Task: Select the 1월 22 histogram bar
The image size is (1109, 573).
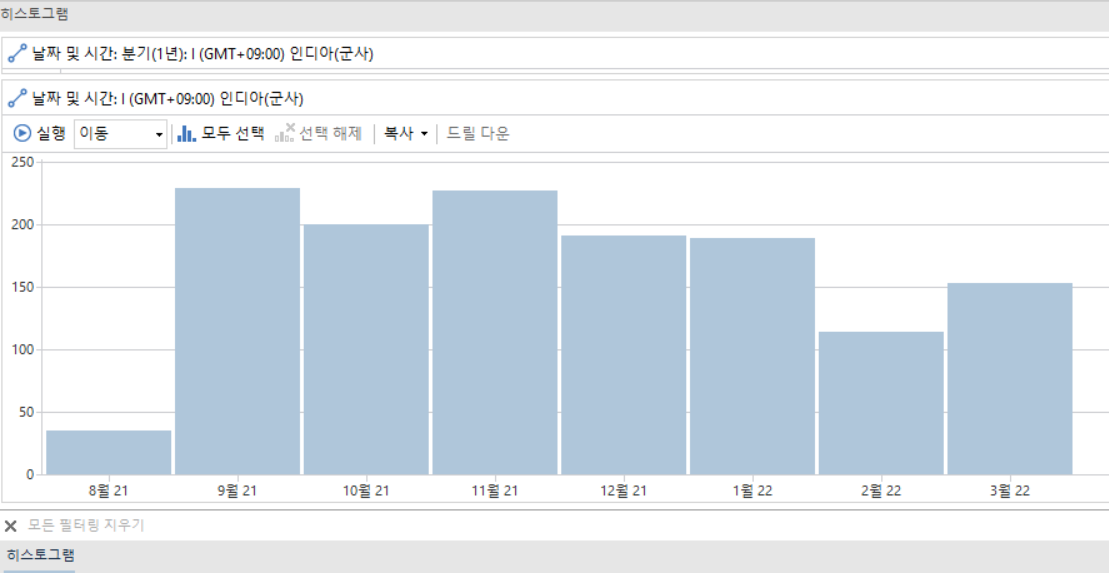Action: click(752, 355)
